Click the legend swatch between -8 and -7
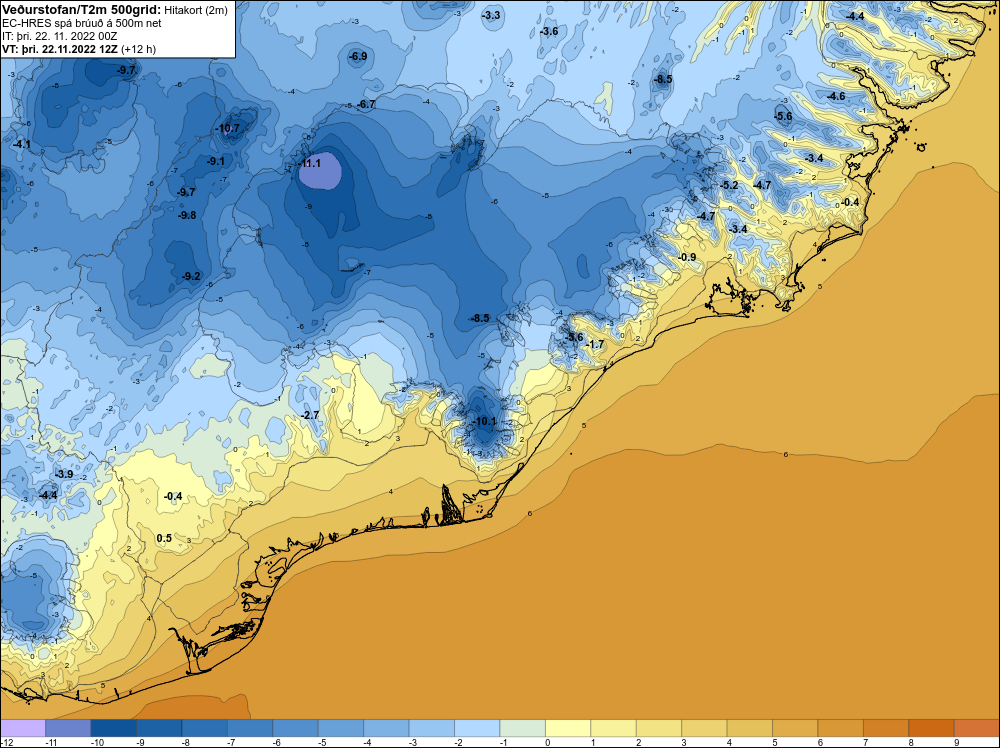 click(x=205, y=728)
